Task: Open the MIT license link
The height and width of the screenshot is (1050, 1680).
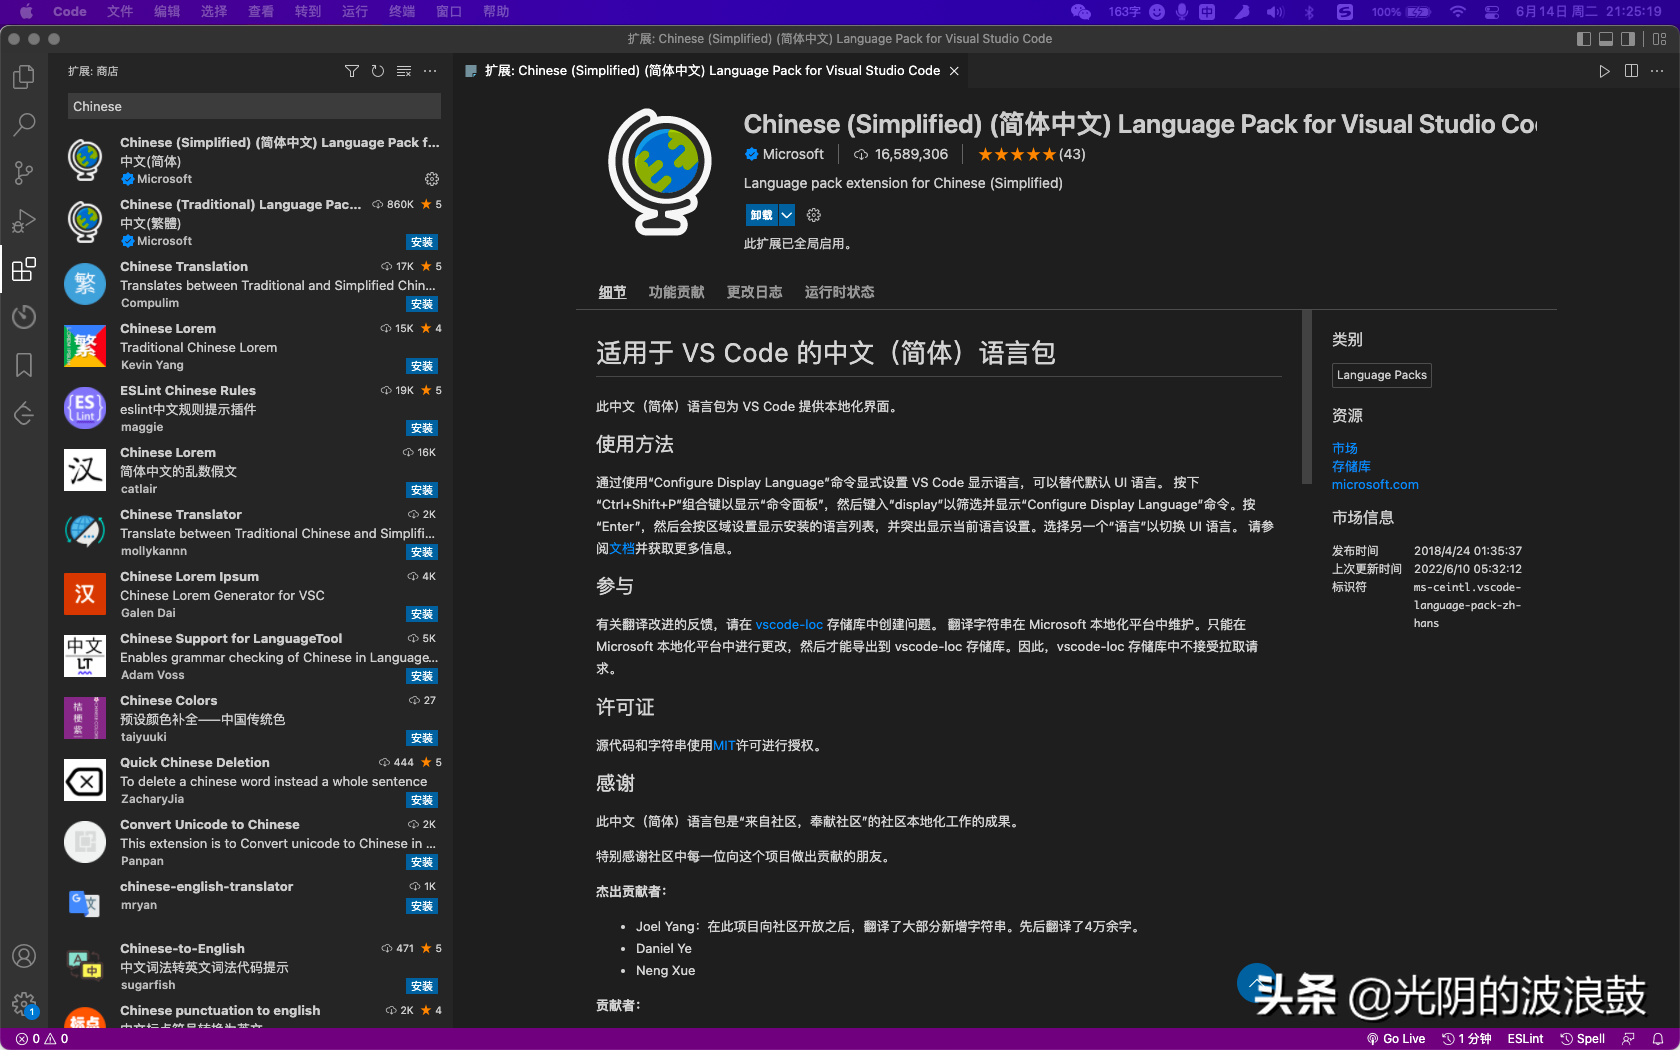Action: point(724,745)
